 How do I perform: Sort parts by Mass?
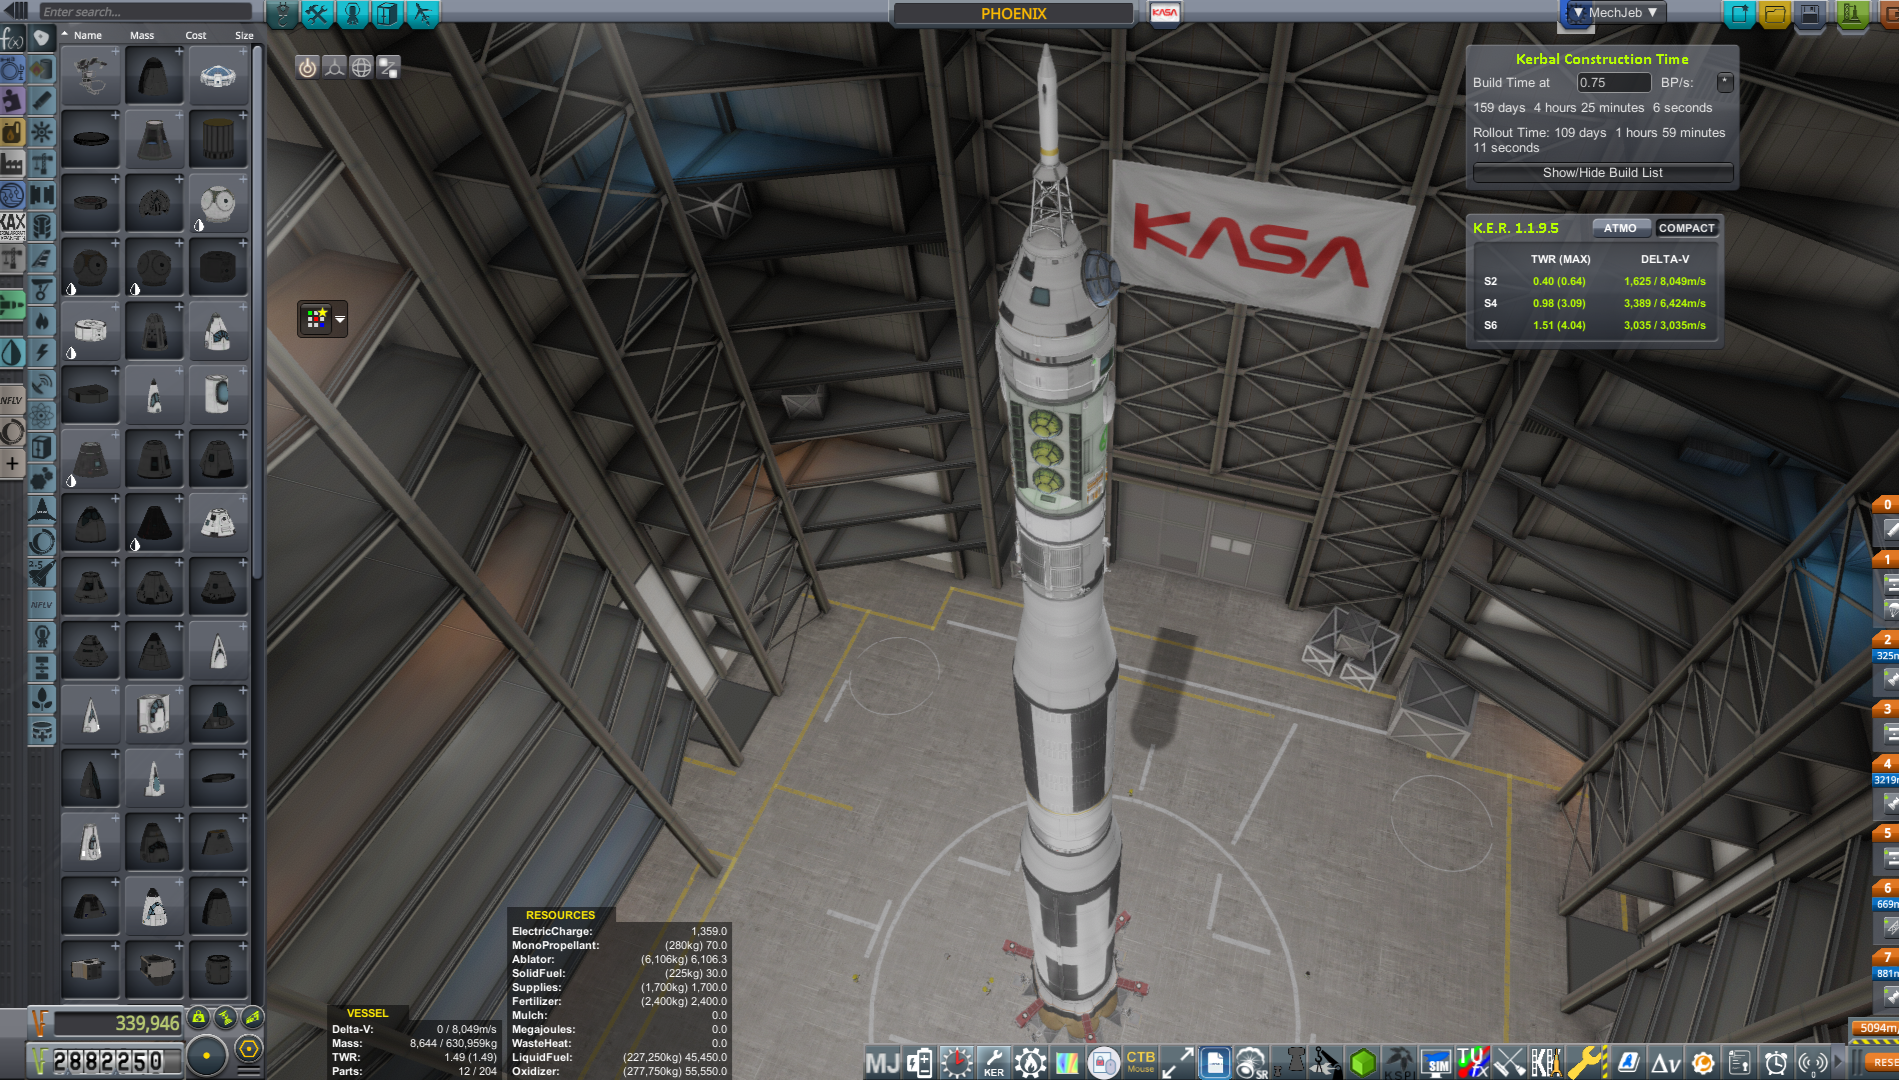(x=142, y=35)
